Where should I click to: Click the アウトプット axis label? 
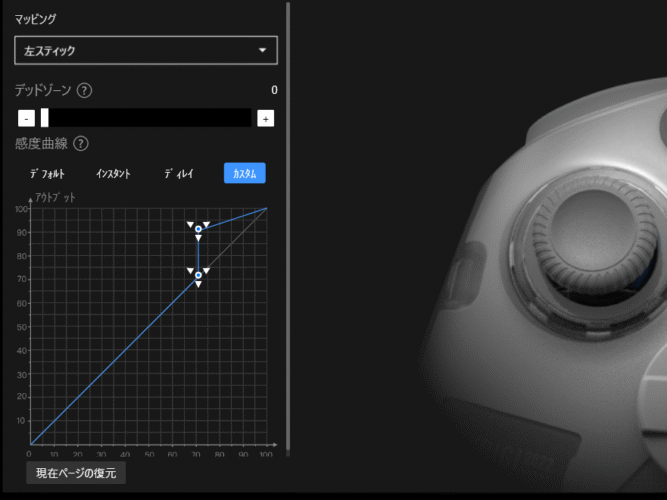coord(55,197)
